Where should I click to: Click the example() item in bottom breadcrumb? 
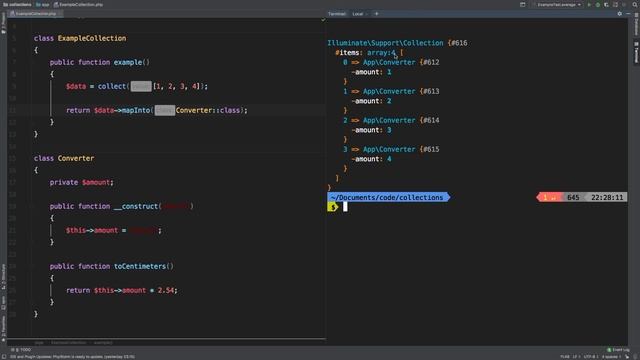103,342
